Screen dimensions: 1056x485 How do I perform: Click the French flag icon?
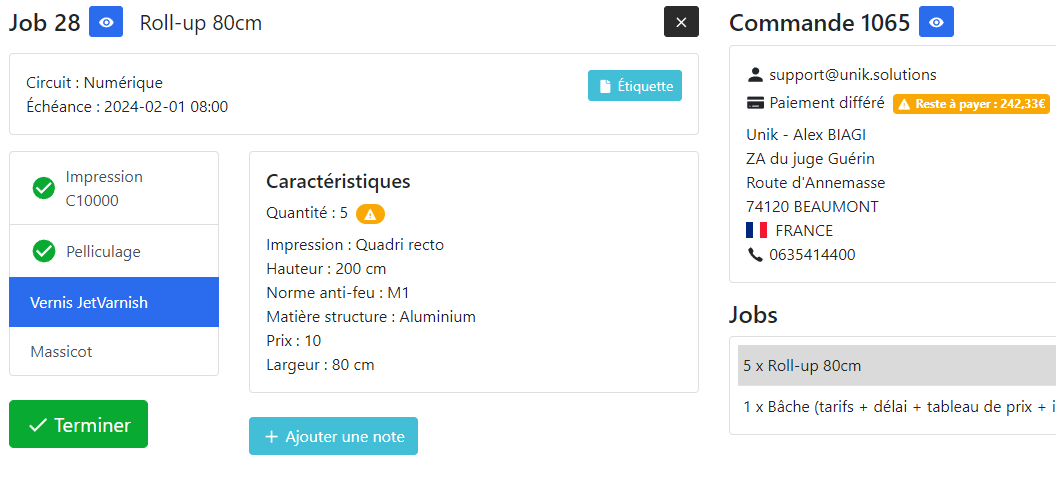tap(756, 230)
